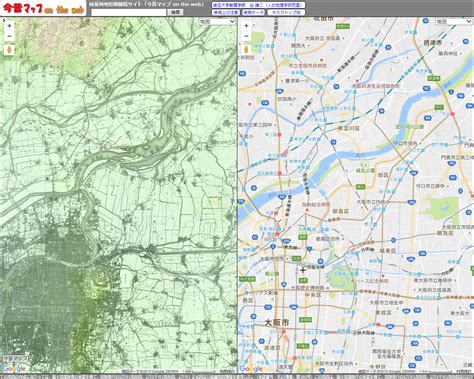This screenshot has width=474, height=379.
Task: Click the search input field
Action: 128,12
